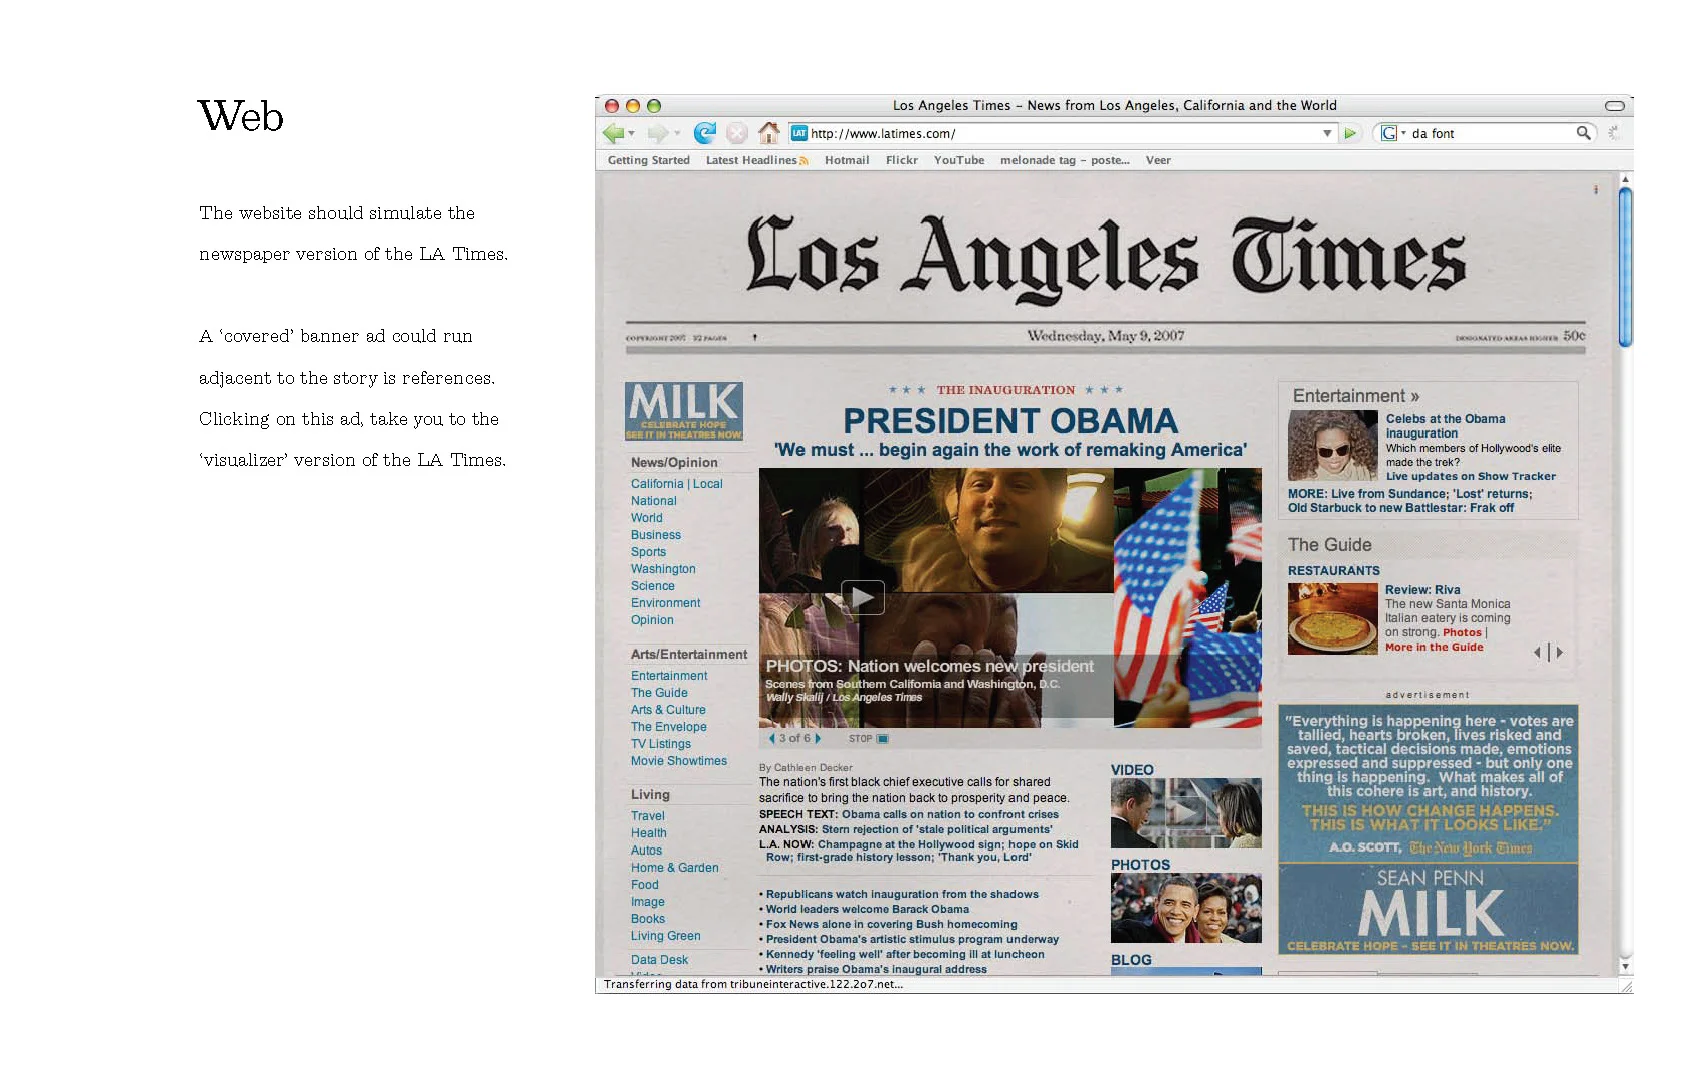This screenshot has height=1089, width=1683.
Task: Open Live updates on Show Tracker
Action: pyautogui.click(x=1470, y=476)
